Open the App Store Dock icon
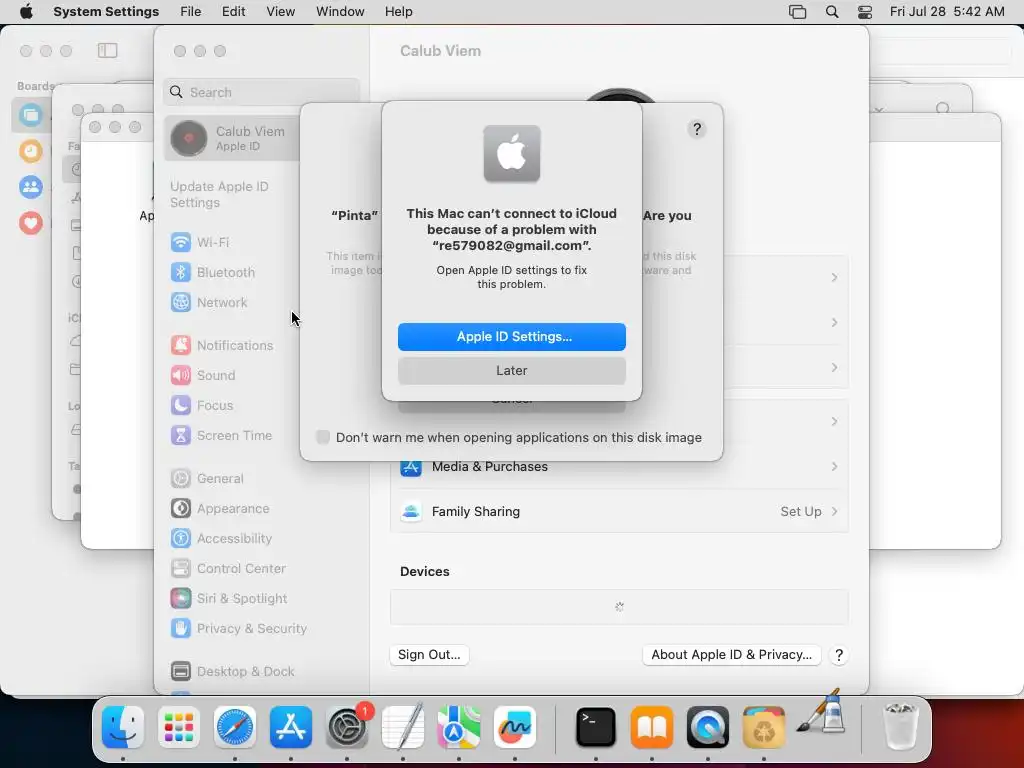 (291, 727)
